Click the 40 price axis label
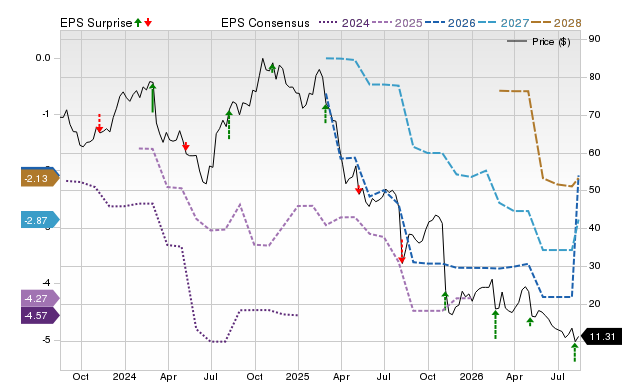 (594, 228)
